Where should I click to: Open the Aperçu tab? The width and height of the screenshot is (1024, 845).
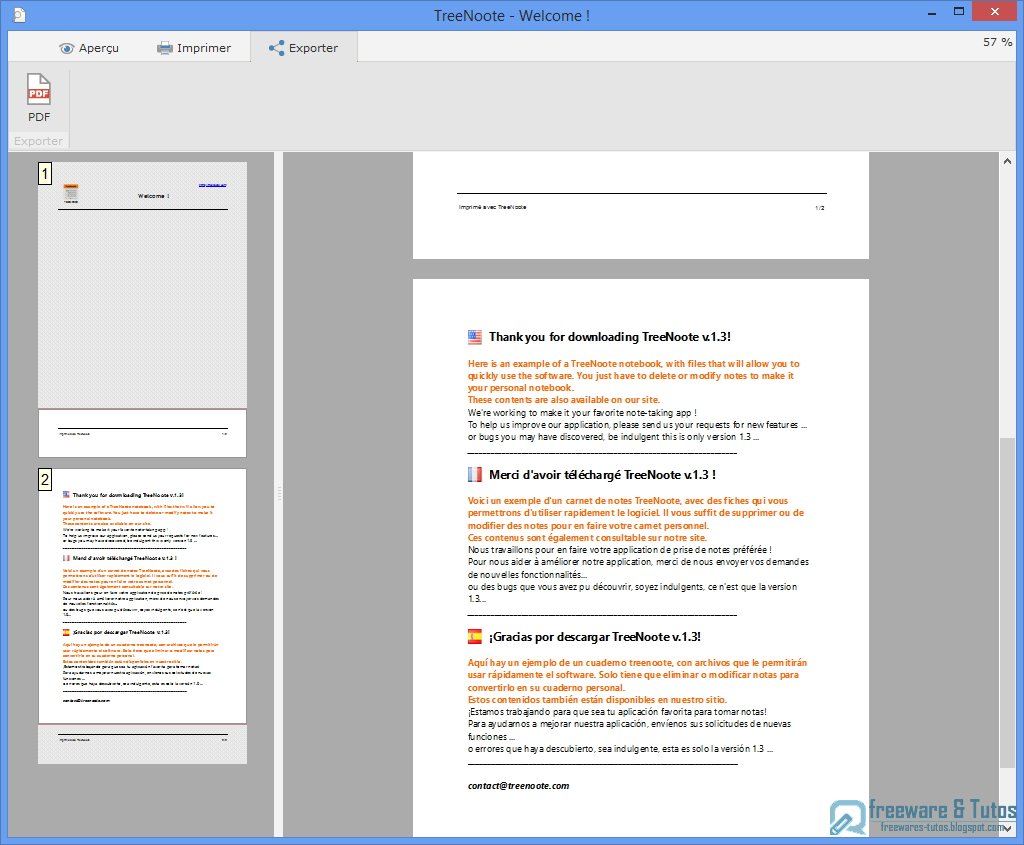click(x=89, y=48)
